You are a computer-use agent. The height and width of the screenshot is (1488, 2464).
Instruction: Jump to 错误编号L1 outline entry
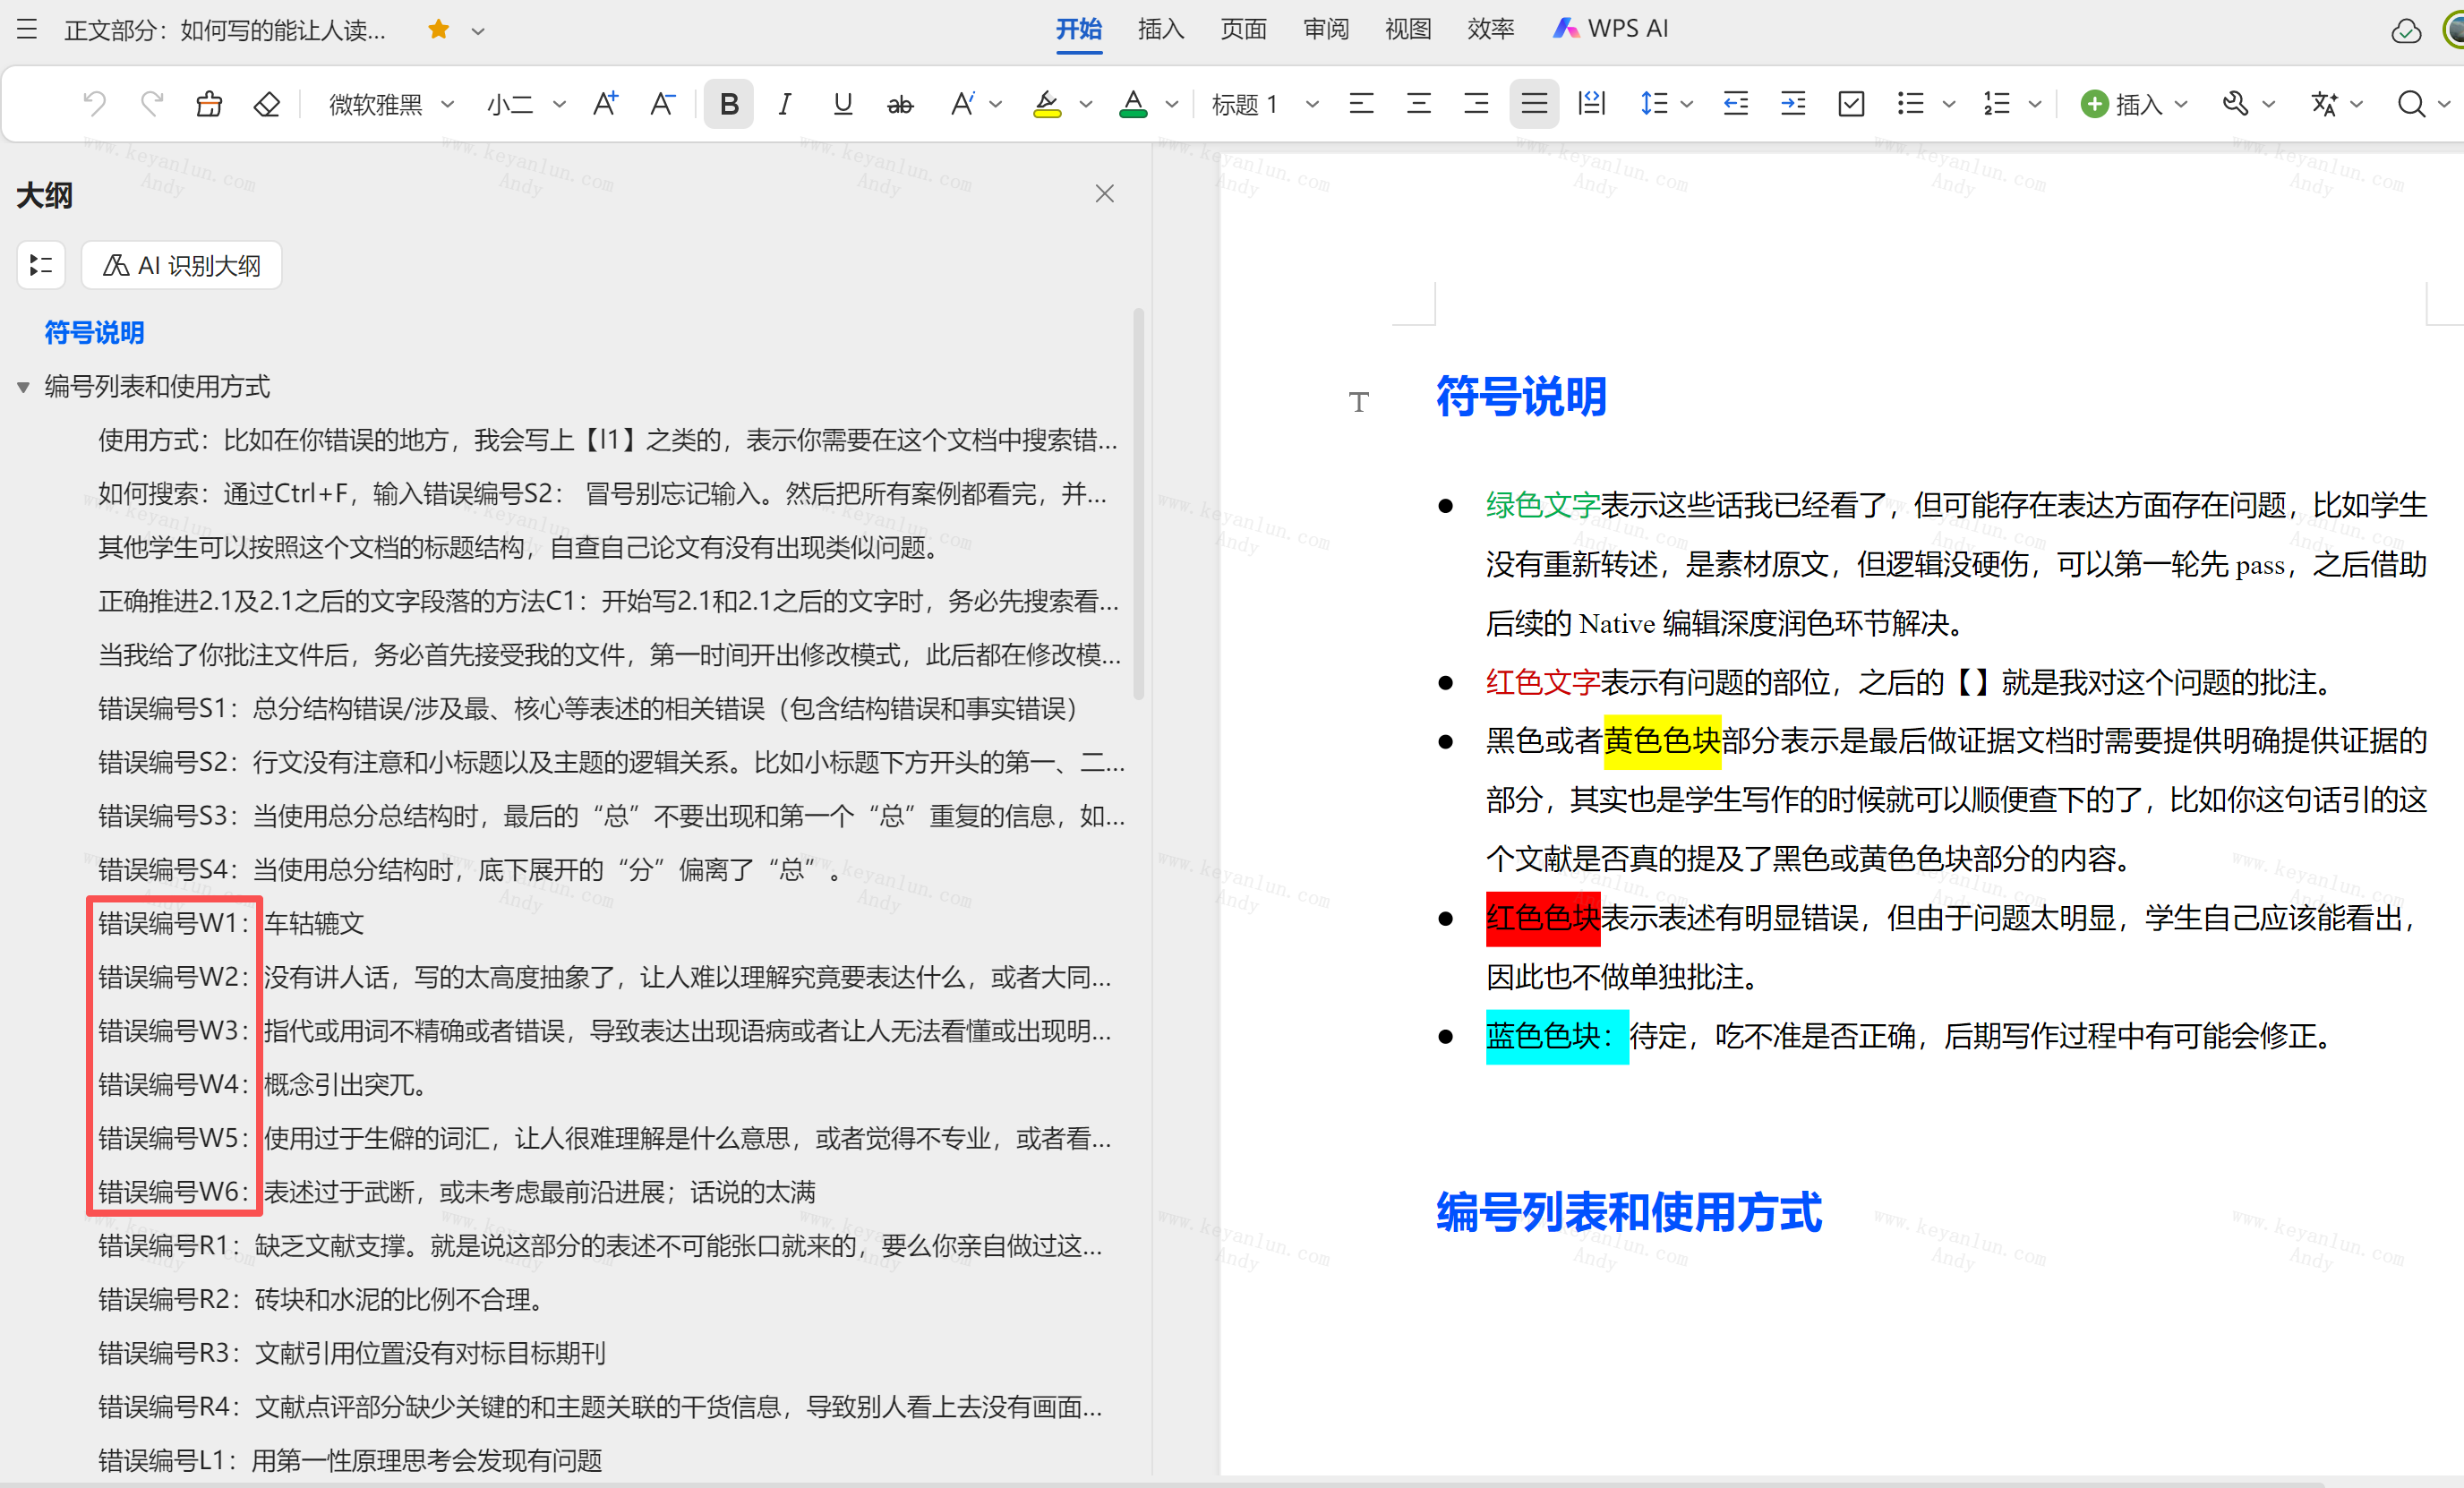pyautogui.click(x=350, y=1460)
